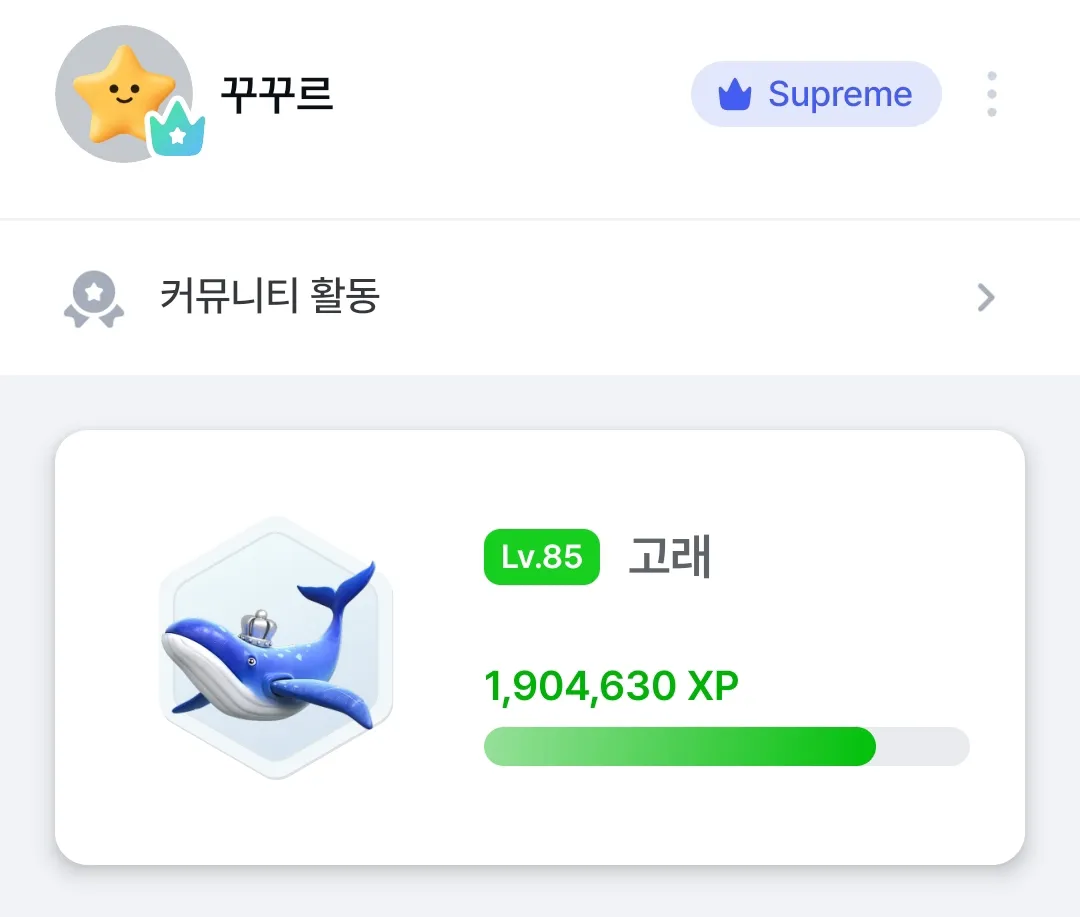Tap the yellow star profile avatar
Screen dimensions: 1080x917
pos(118,92)
